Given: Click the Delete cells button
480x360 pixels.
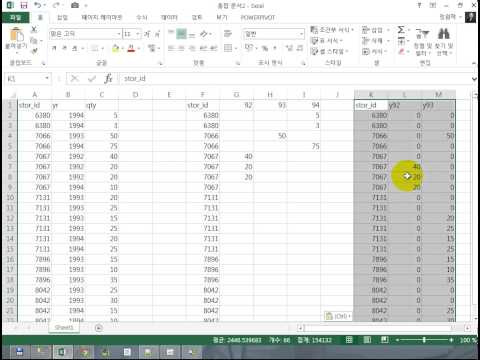Looking at the screenshot, I should tap(376, 41).
